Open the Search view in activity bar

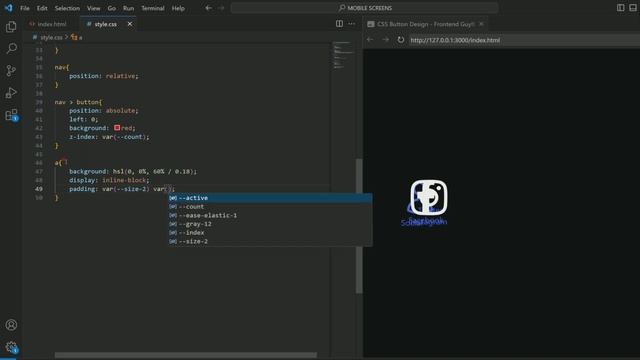[11, 49]
